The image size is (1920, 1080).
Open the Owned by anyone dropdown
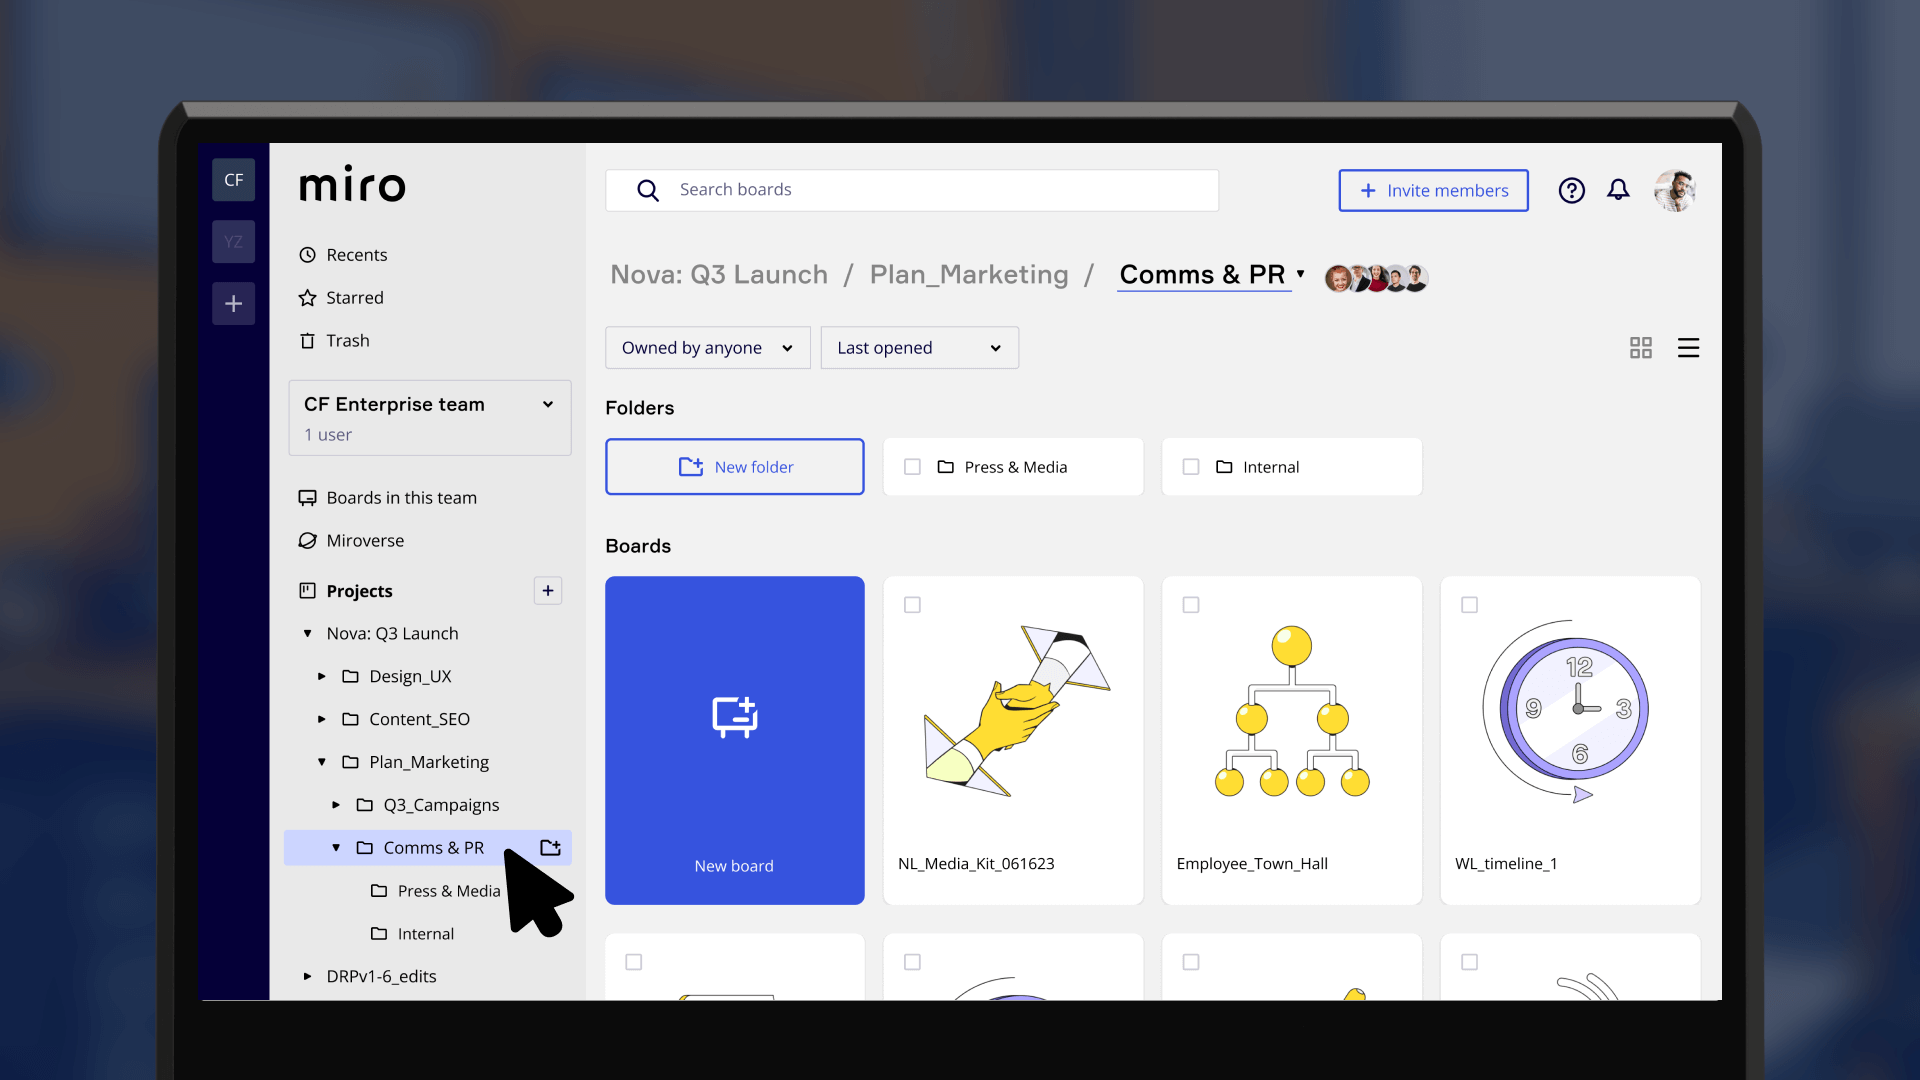(708, 348)
